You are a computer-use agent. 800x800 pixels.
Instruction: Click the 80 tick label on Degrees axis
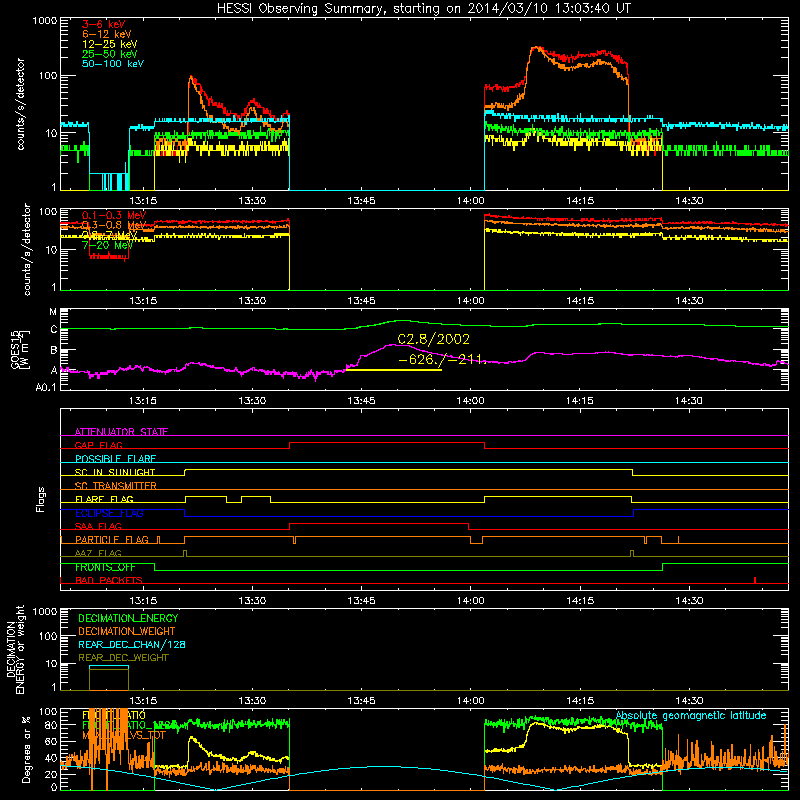pos(51,725)
